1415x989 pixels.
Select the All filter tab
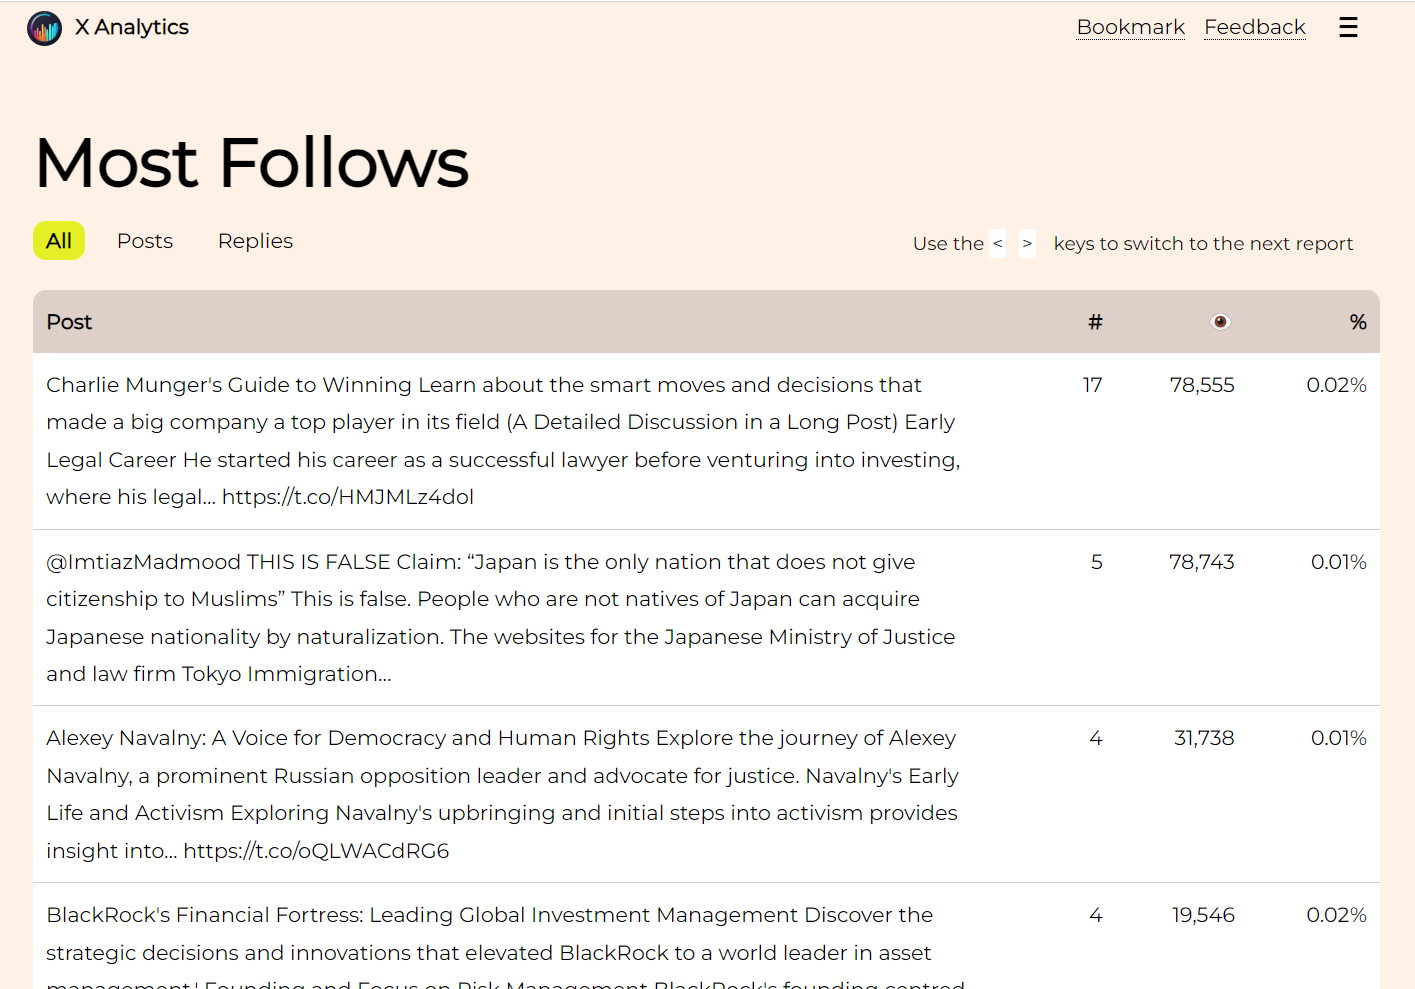[x=59, y=241]
